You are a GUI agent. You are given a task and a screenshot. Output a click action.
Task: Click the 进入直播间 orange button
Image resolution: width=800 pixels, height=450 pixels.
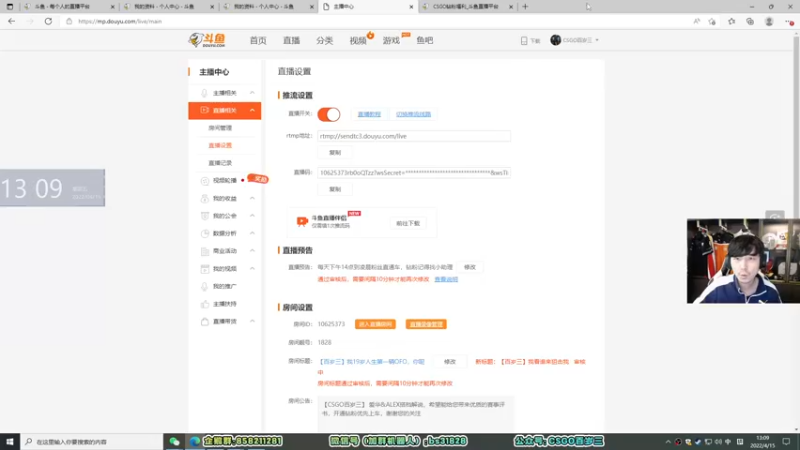point(375,324)
